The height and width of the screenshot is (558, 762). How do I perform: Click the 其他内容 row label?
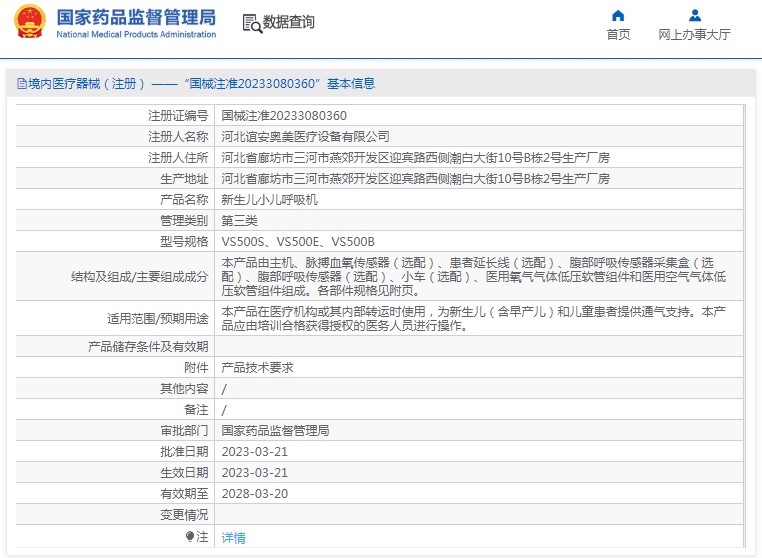[x=184, y=388]
